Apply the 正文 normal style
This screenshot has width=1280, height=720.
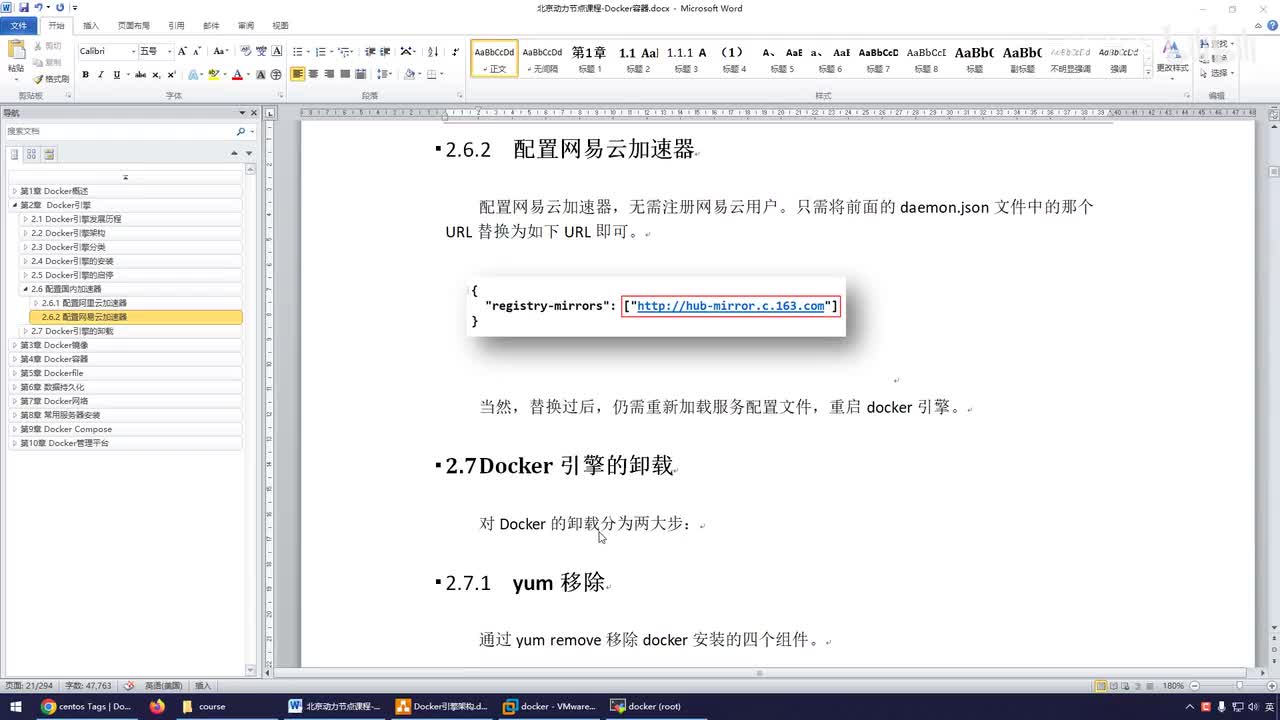[495, 59]
